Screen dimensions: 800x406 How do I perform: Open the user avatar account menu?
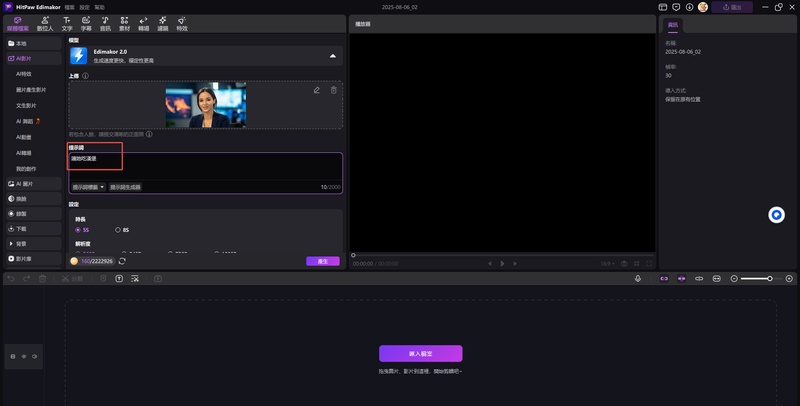(x=703, y=7)
